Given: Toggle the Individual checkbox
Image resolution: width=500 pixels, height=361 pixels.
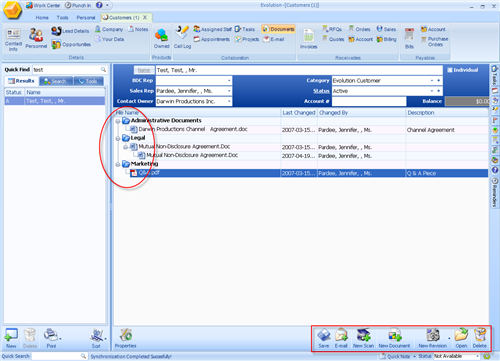Looking at the screenshot, I should click(x=450, y=70).
